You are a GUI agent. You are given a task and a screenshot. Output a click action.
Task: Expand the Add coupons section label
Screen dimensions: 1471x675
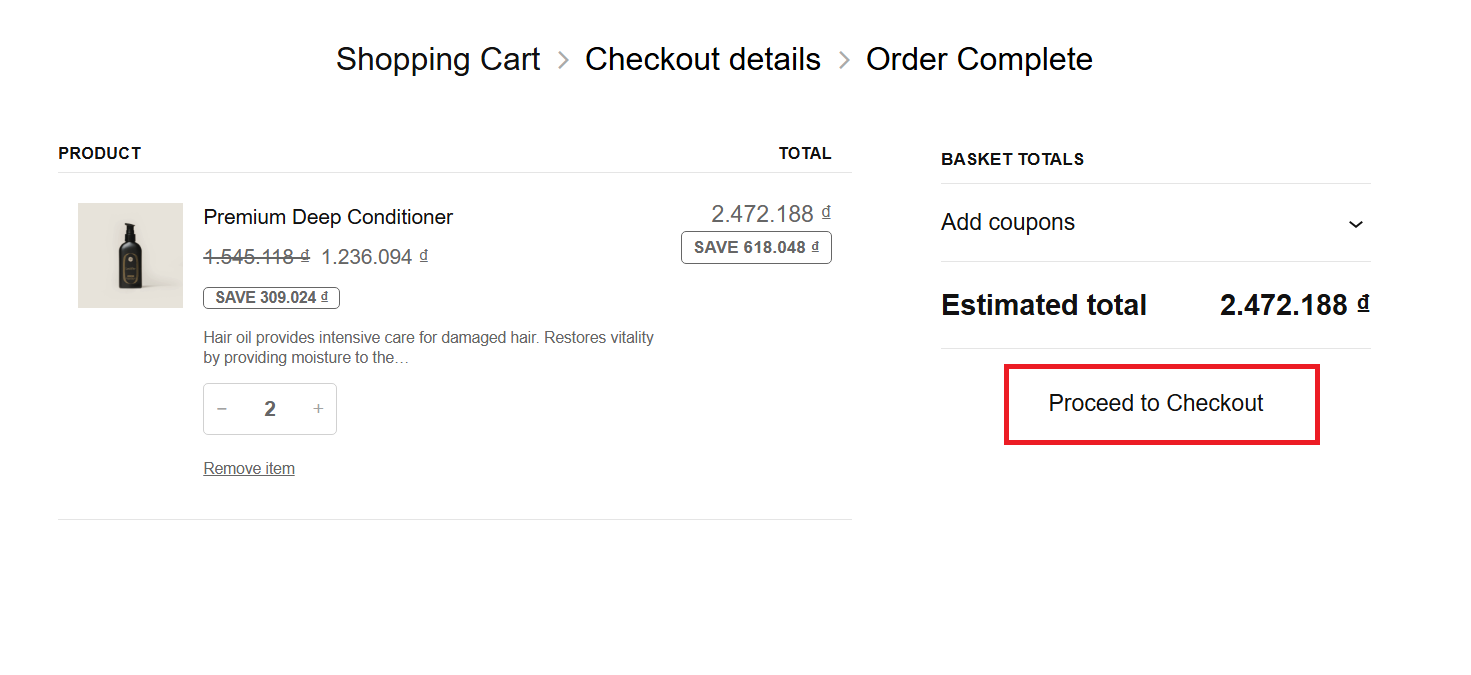pos(1007,222)
